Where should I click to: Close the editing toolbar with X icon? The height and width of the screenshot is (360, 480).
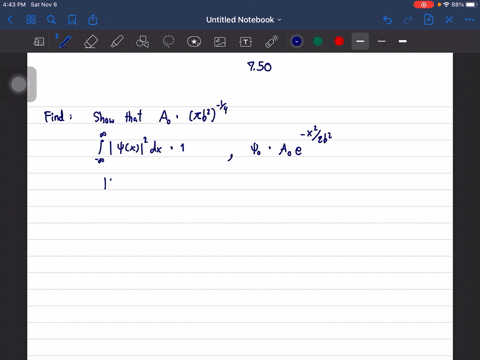click(x=449, y=20)
